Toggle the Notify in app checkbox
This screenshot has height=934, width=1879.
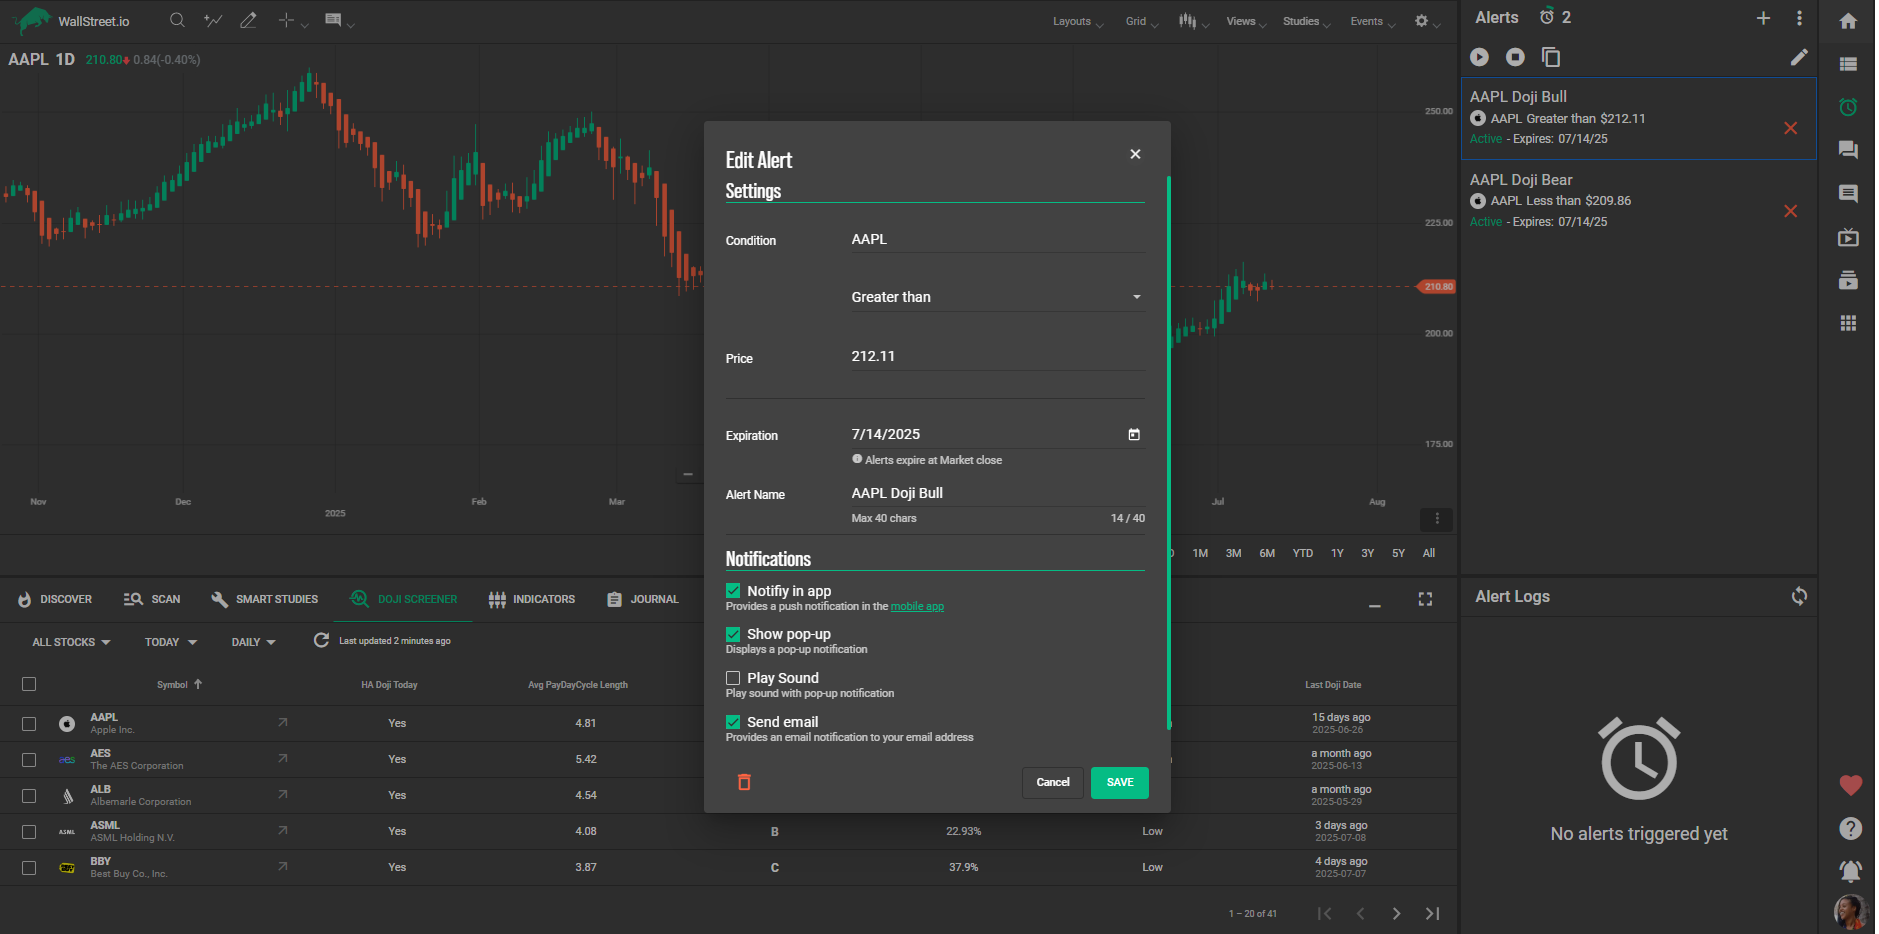tap(733, 591)
